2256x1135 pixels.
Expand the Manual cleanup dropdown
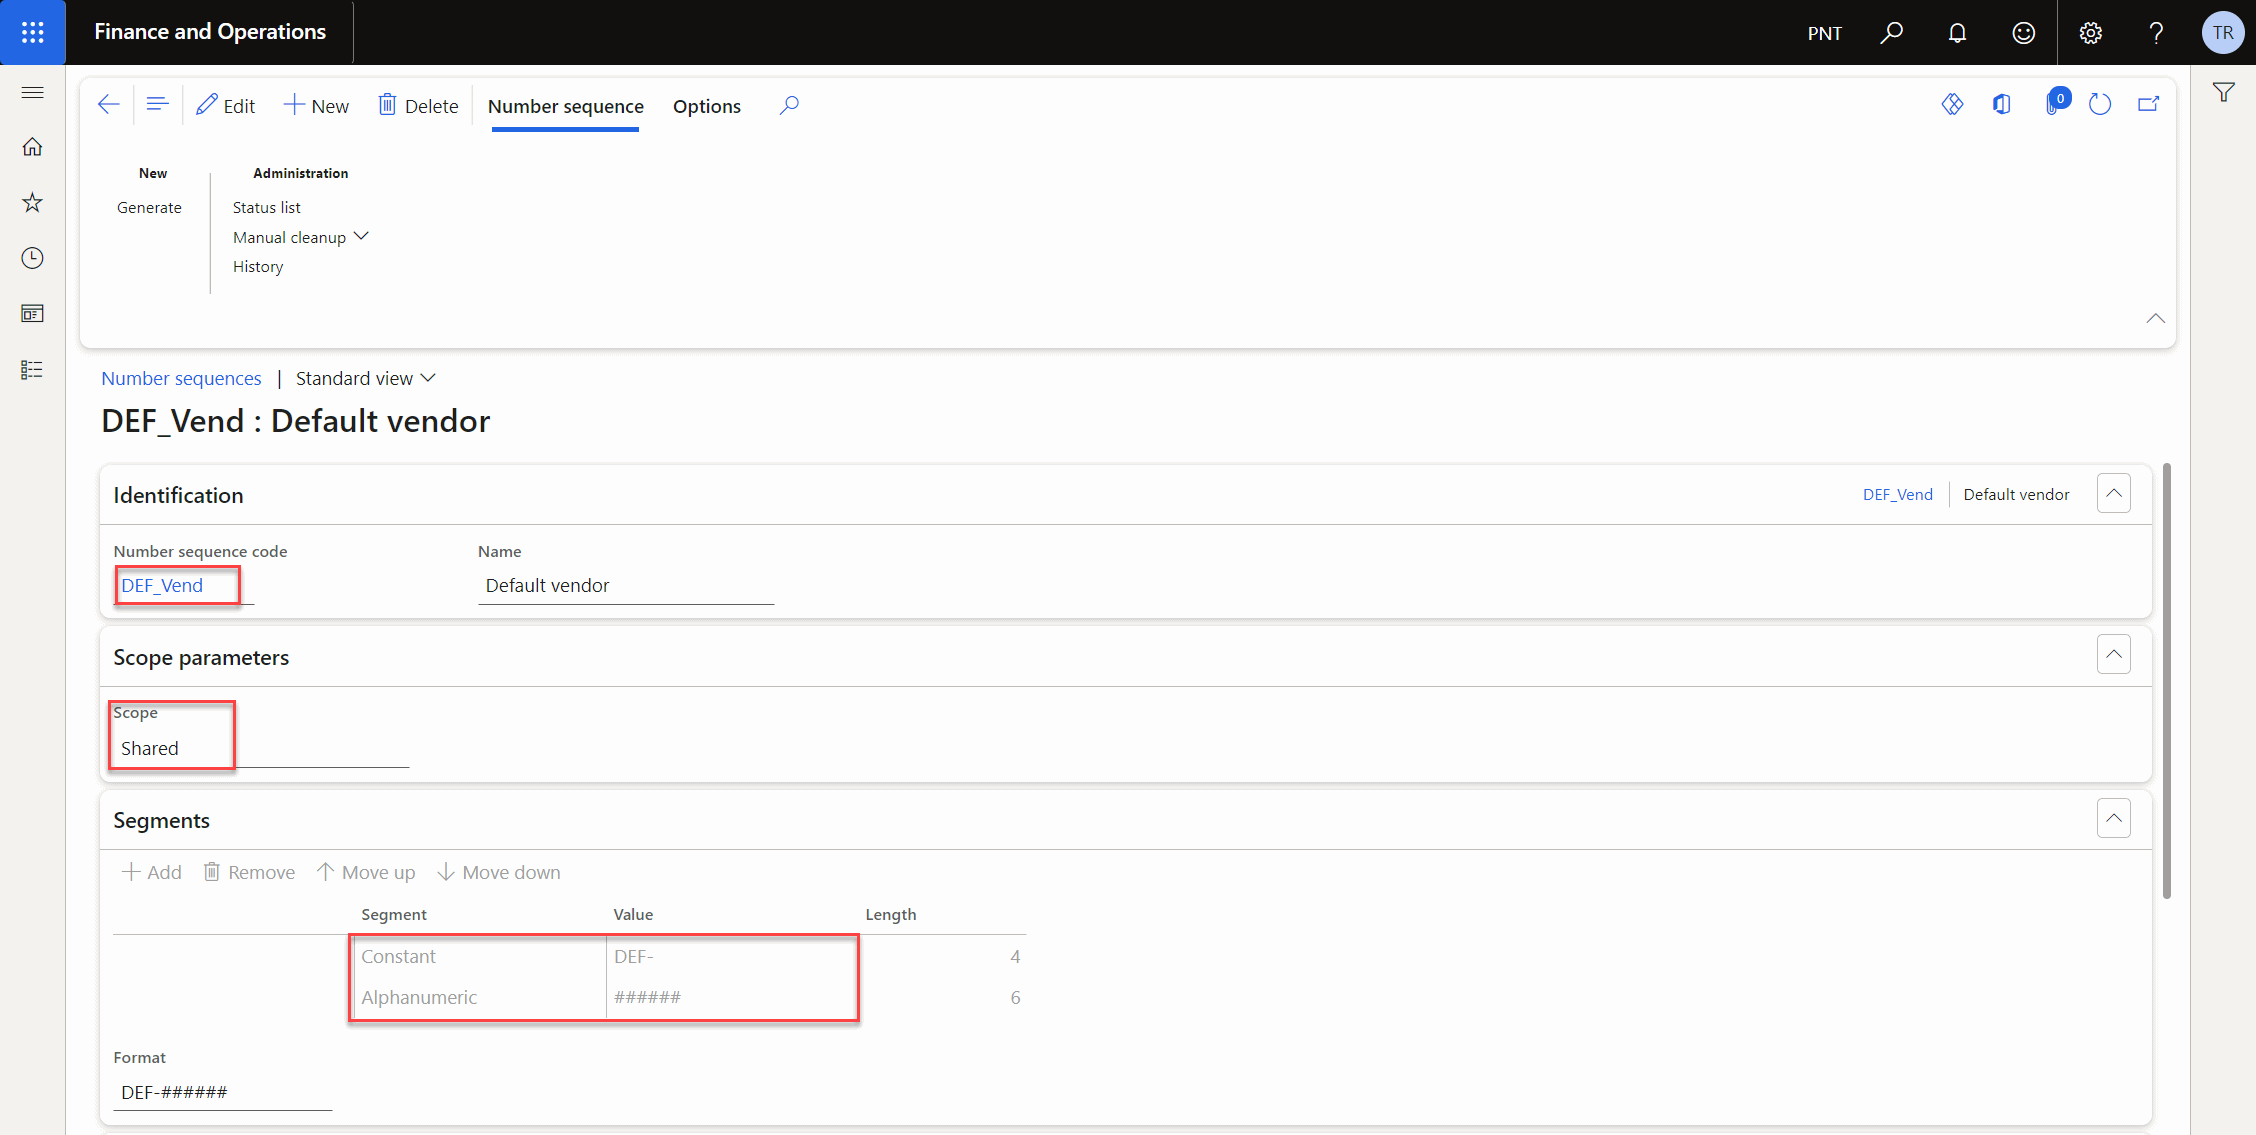click(301, 237)
